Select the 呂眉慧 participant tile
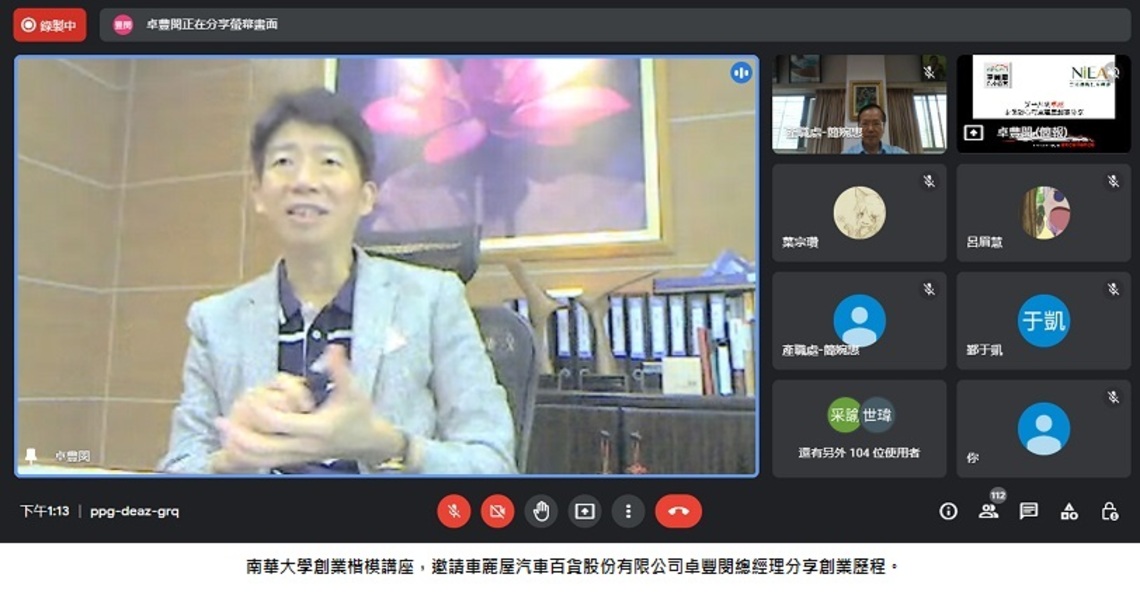This screenshot has width=1140, height=609. [x=1043, y=212]
